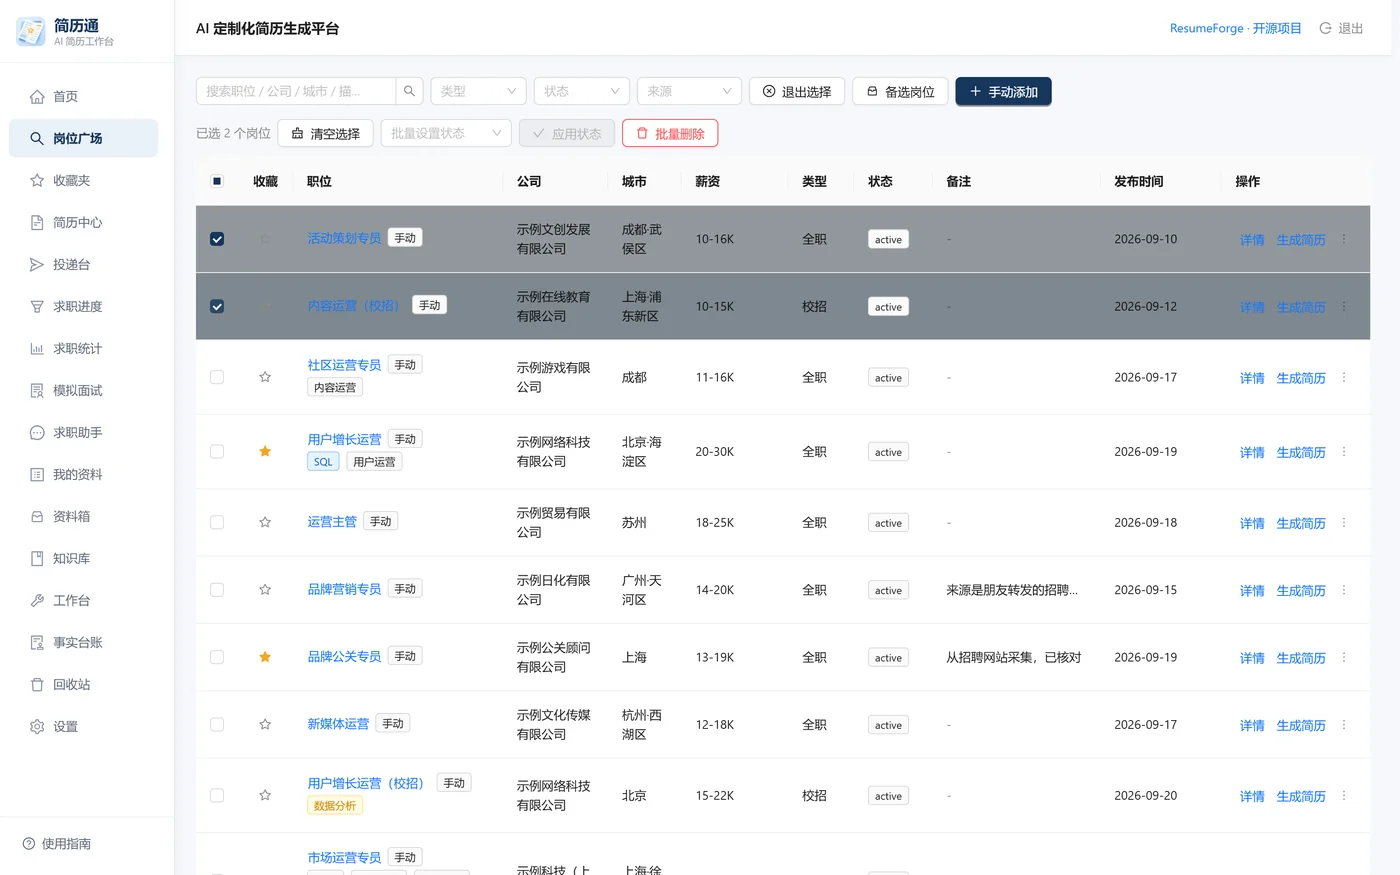Click the 备选岗位 button
1400x875 pixels.
[900, 91]
